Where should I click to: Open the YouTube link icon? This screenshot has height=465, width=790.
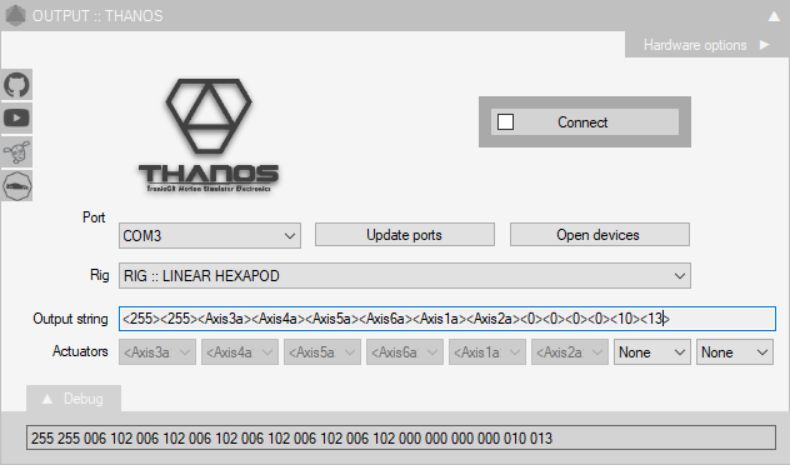[17, 118]
